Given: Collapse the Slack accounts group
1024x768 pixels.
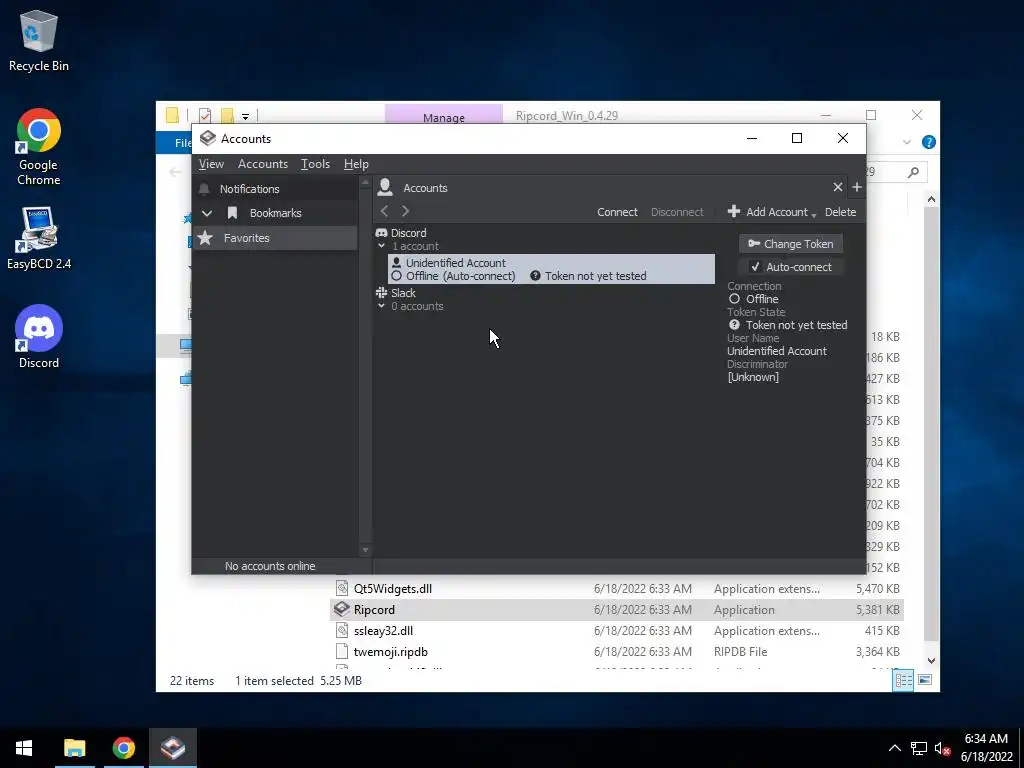Looking at the screenshot, I should (381, 306).
